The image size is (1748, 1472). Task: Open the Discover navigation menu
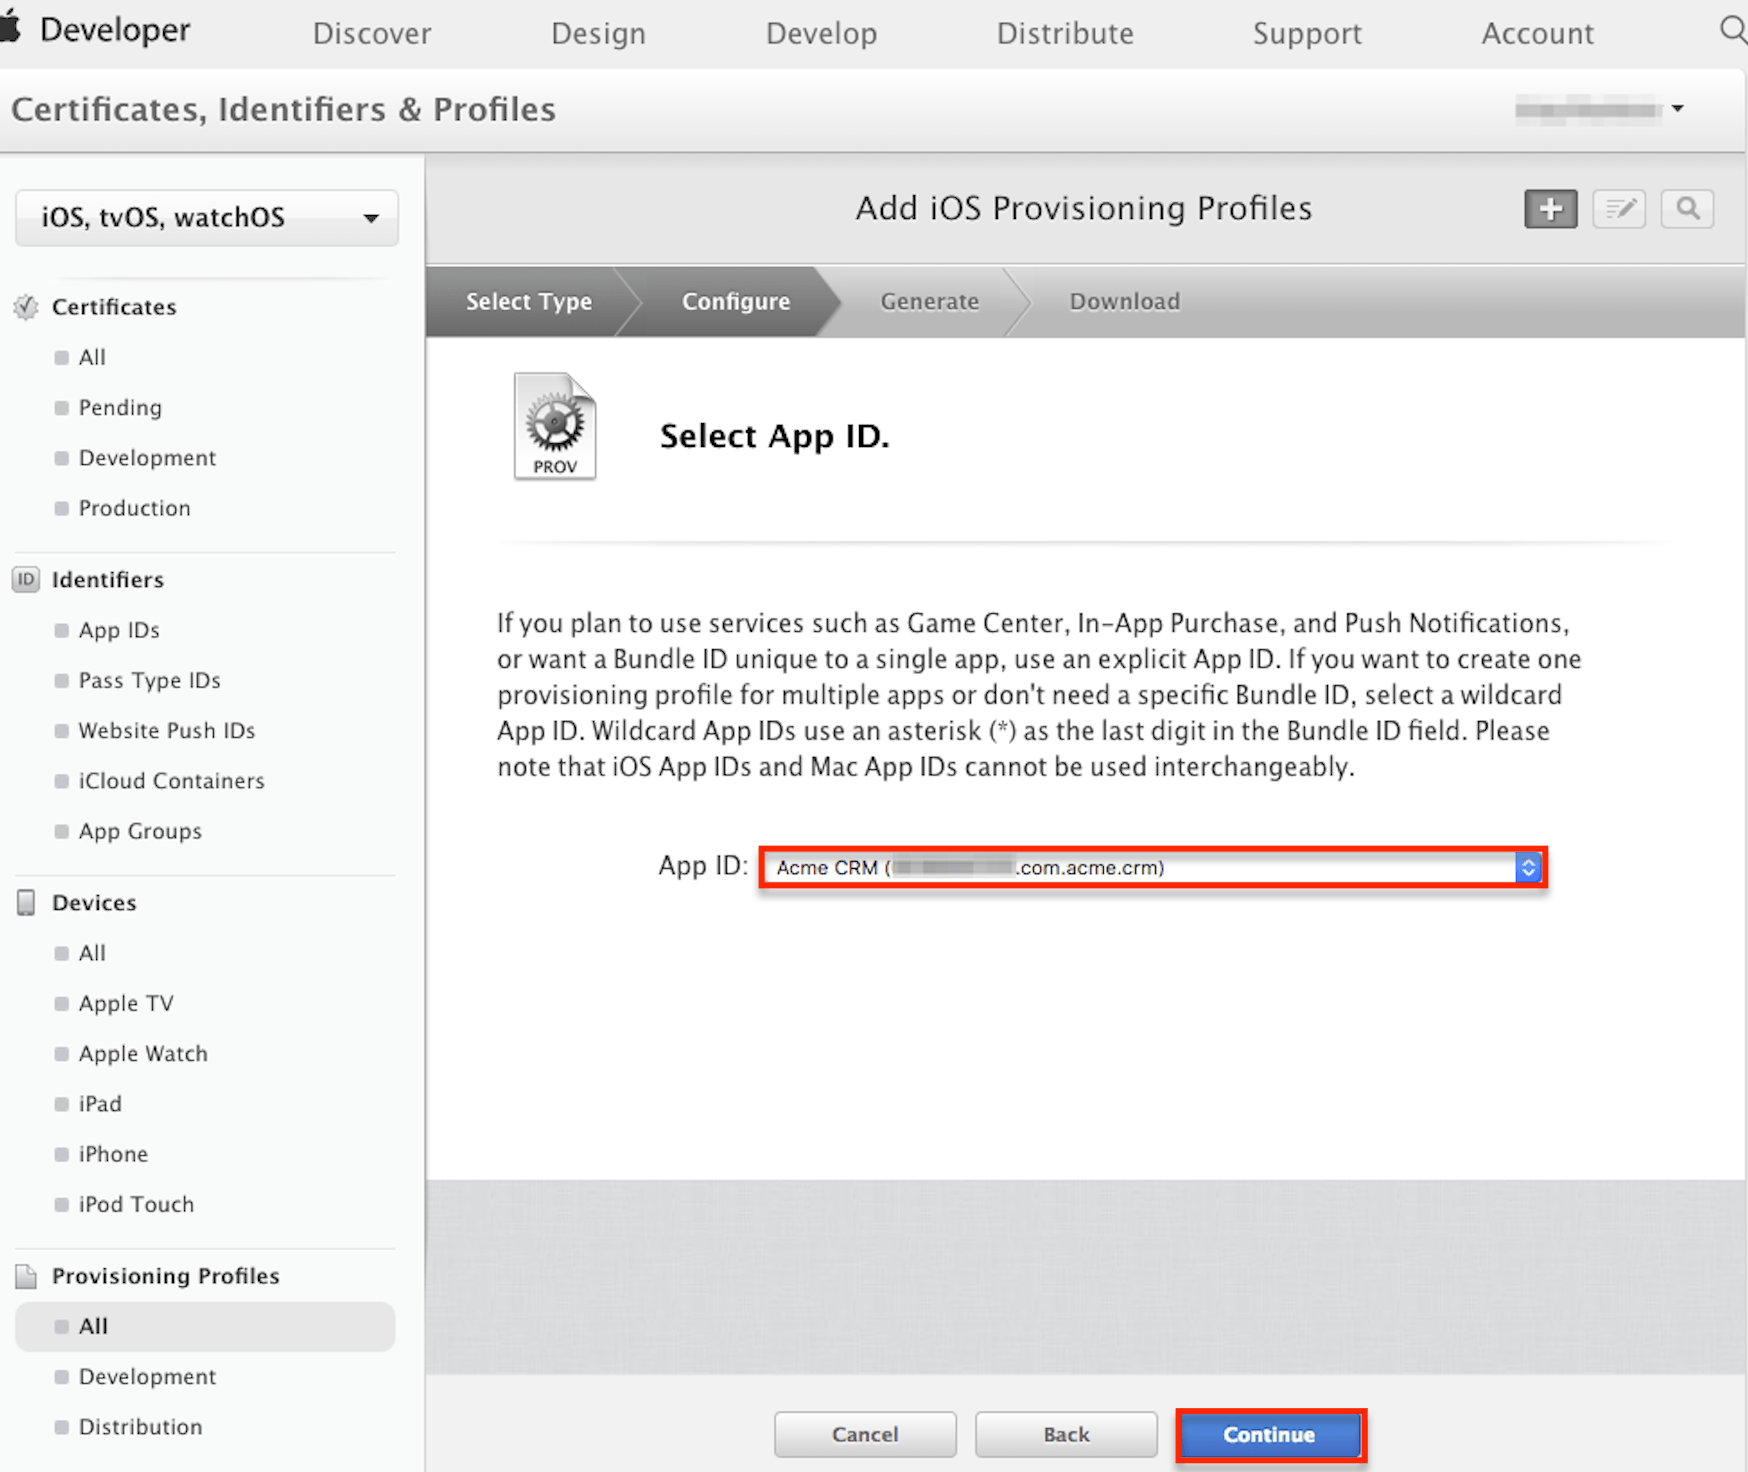pyautogui.click(x=372, y=33)
